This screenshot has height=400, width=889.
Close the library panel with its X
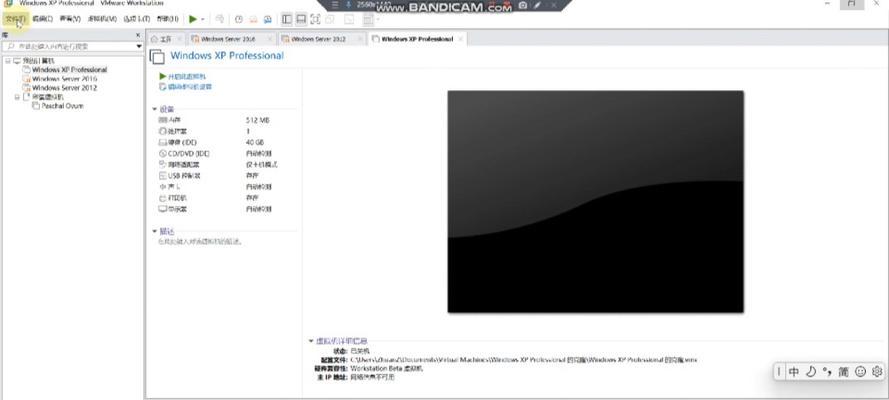tap(138, 35)
